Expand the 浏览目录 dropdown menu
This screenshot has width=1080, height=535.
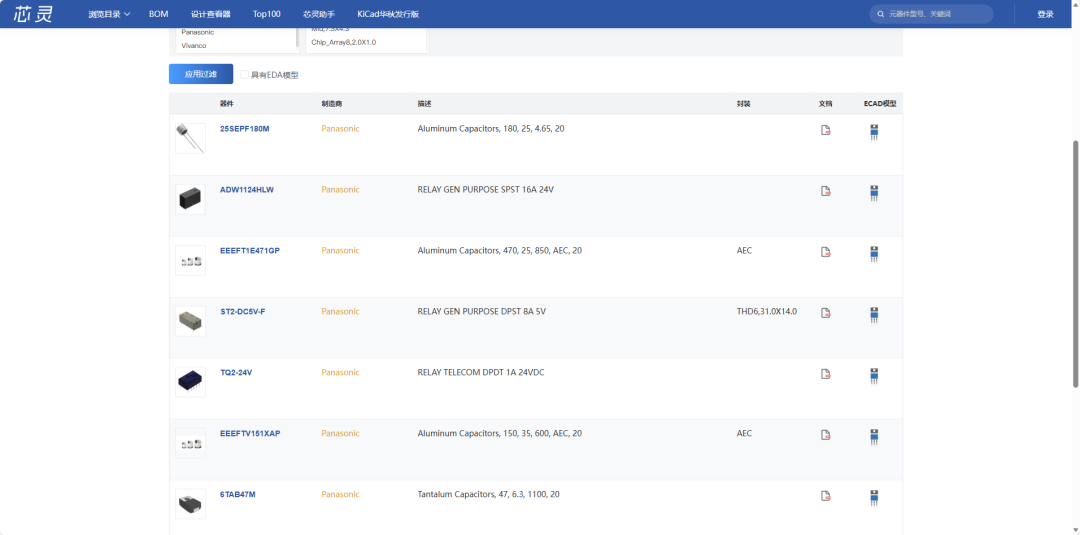(x=109, y=14)
